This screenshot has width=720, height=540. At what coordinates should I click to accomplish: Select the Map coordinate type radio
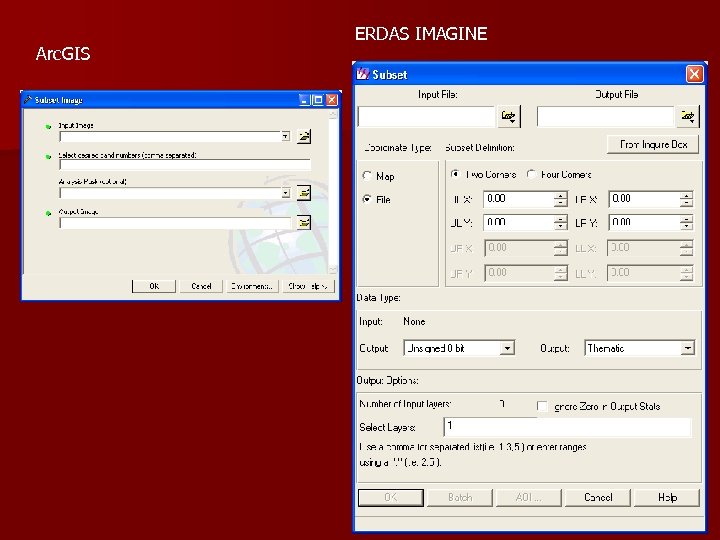[x=367, y=176]
